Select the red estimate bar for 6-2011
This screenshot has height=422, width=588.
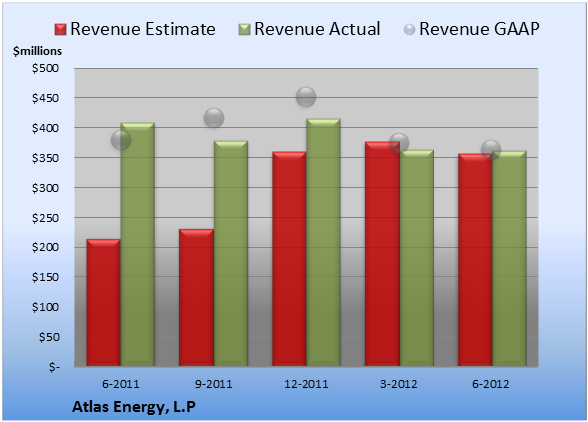[x=104, y=302]
